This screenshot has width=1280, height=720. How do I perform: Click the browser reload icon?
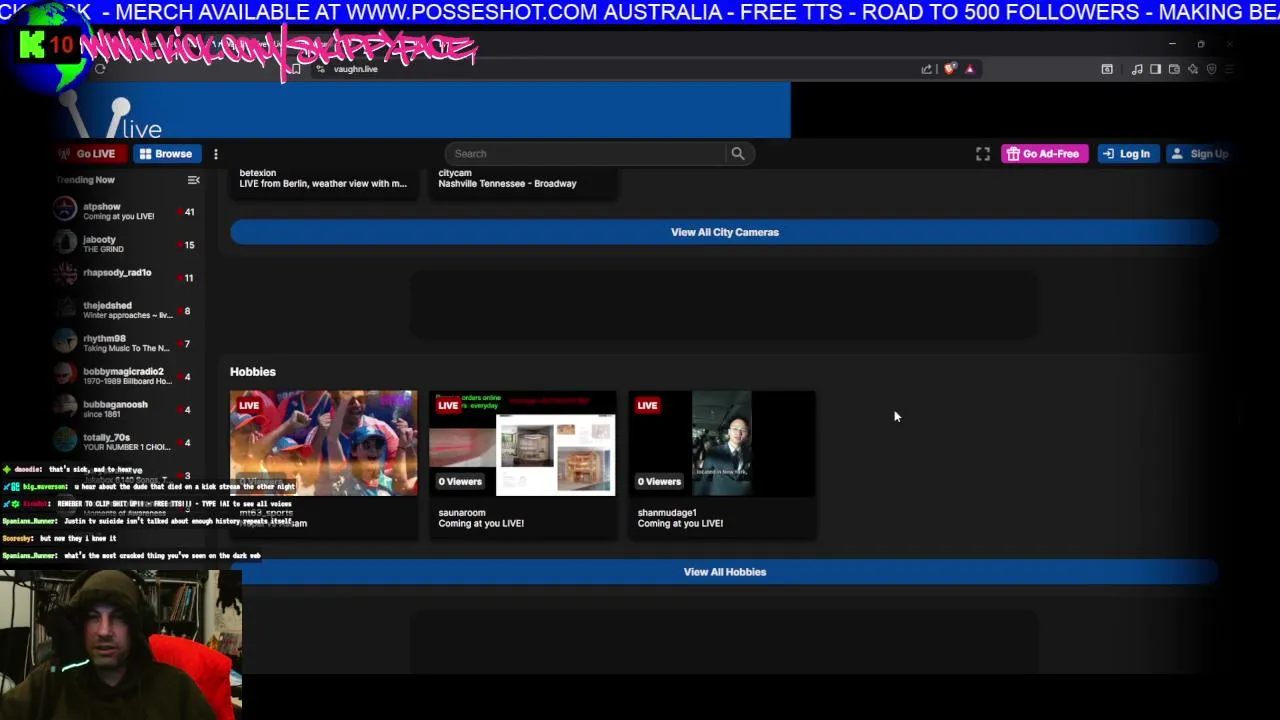(x=100, y=69)
